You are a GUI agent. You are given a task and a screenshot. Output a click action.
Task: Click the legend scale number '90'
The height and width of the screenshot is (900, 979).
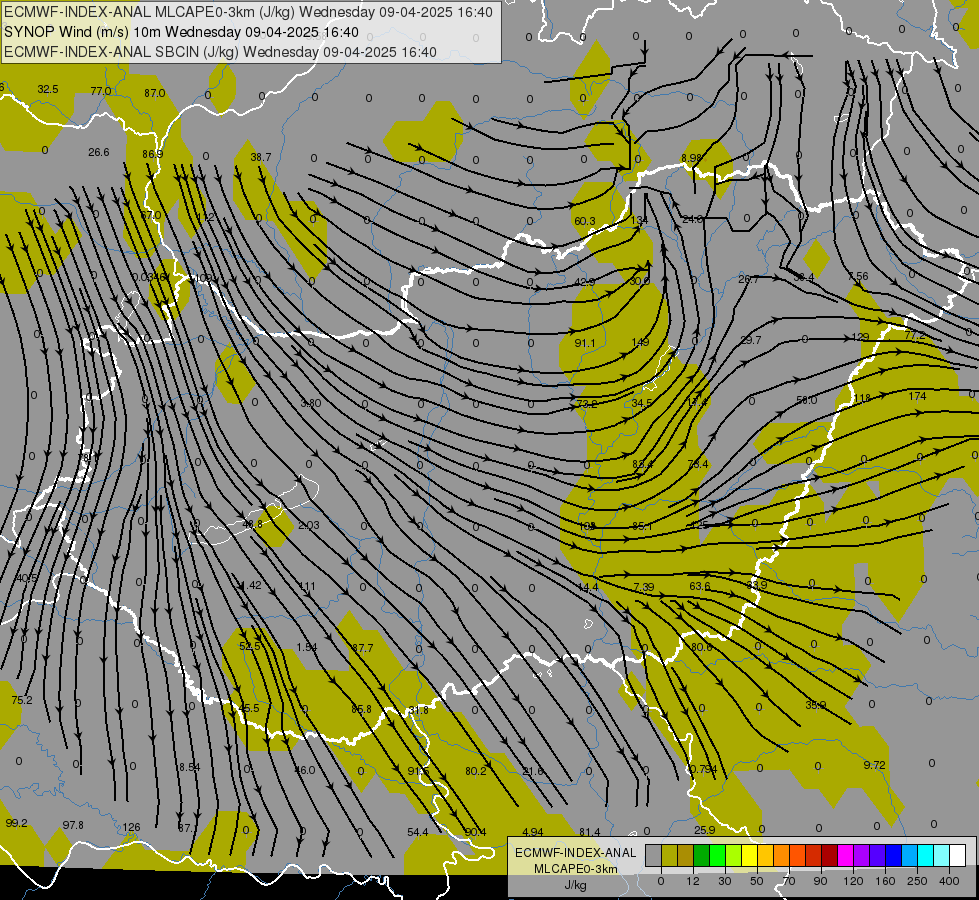[x=820, y=881]
